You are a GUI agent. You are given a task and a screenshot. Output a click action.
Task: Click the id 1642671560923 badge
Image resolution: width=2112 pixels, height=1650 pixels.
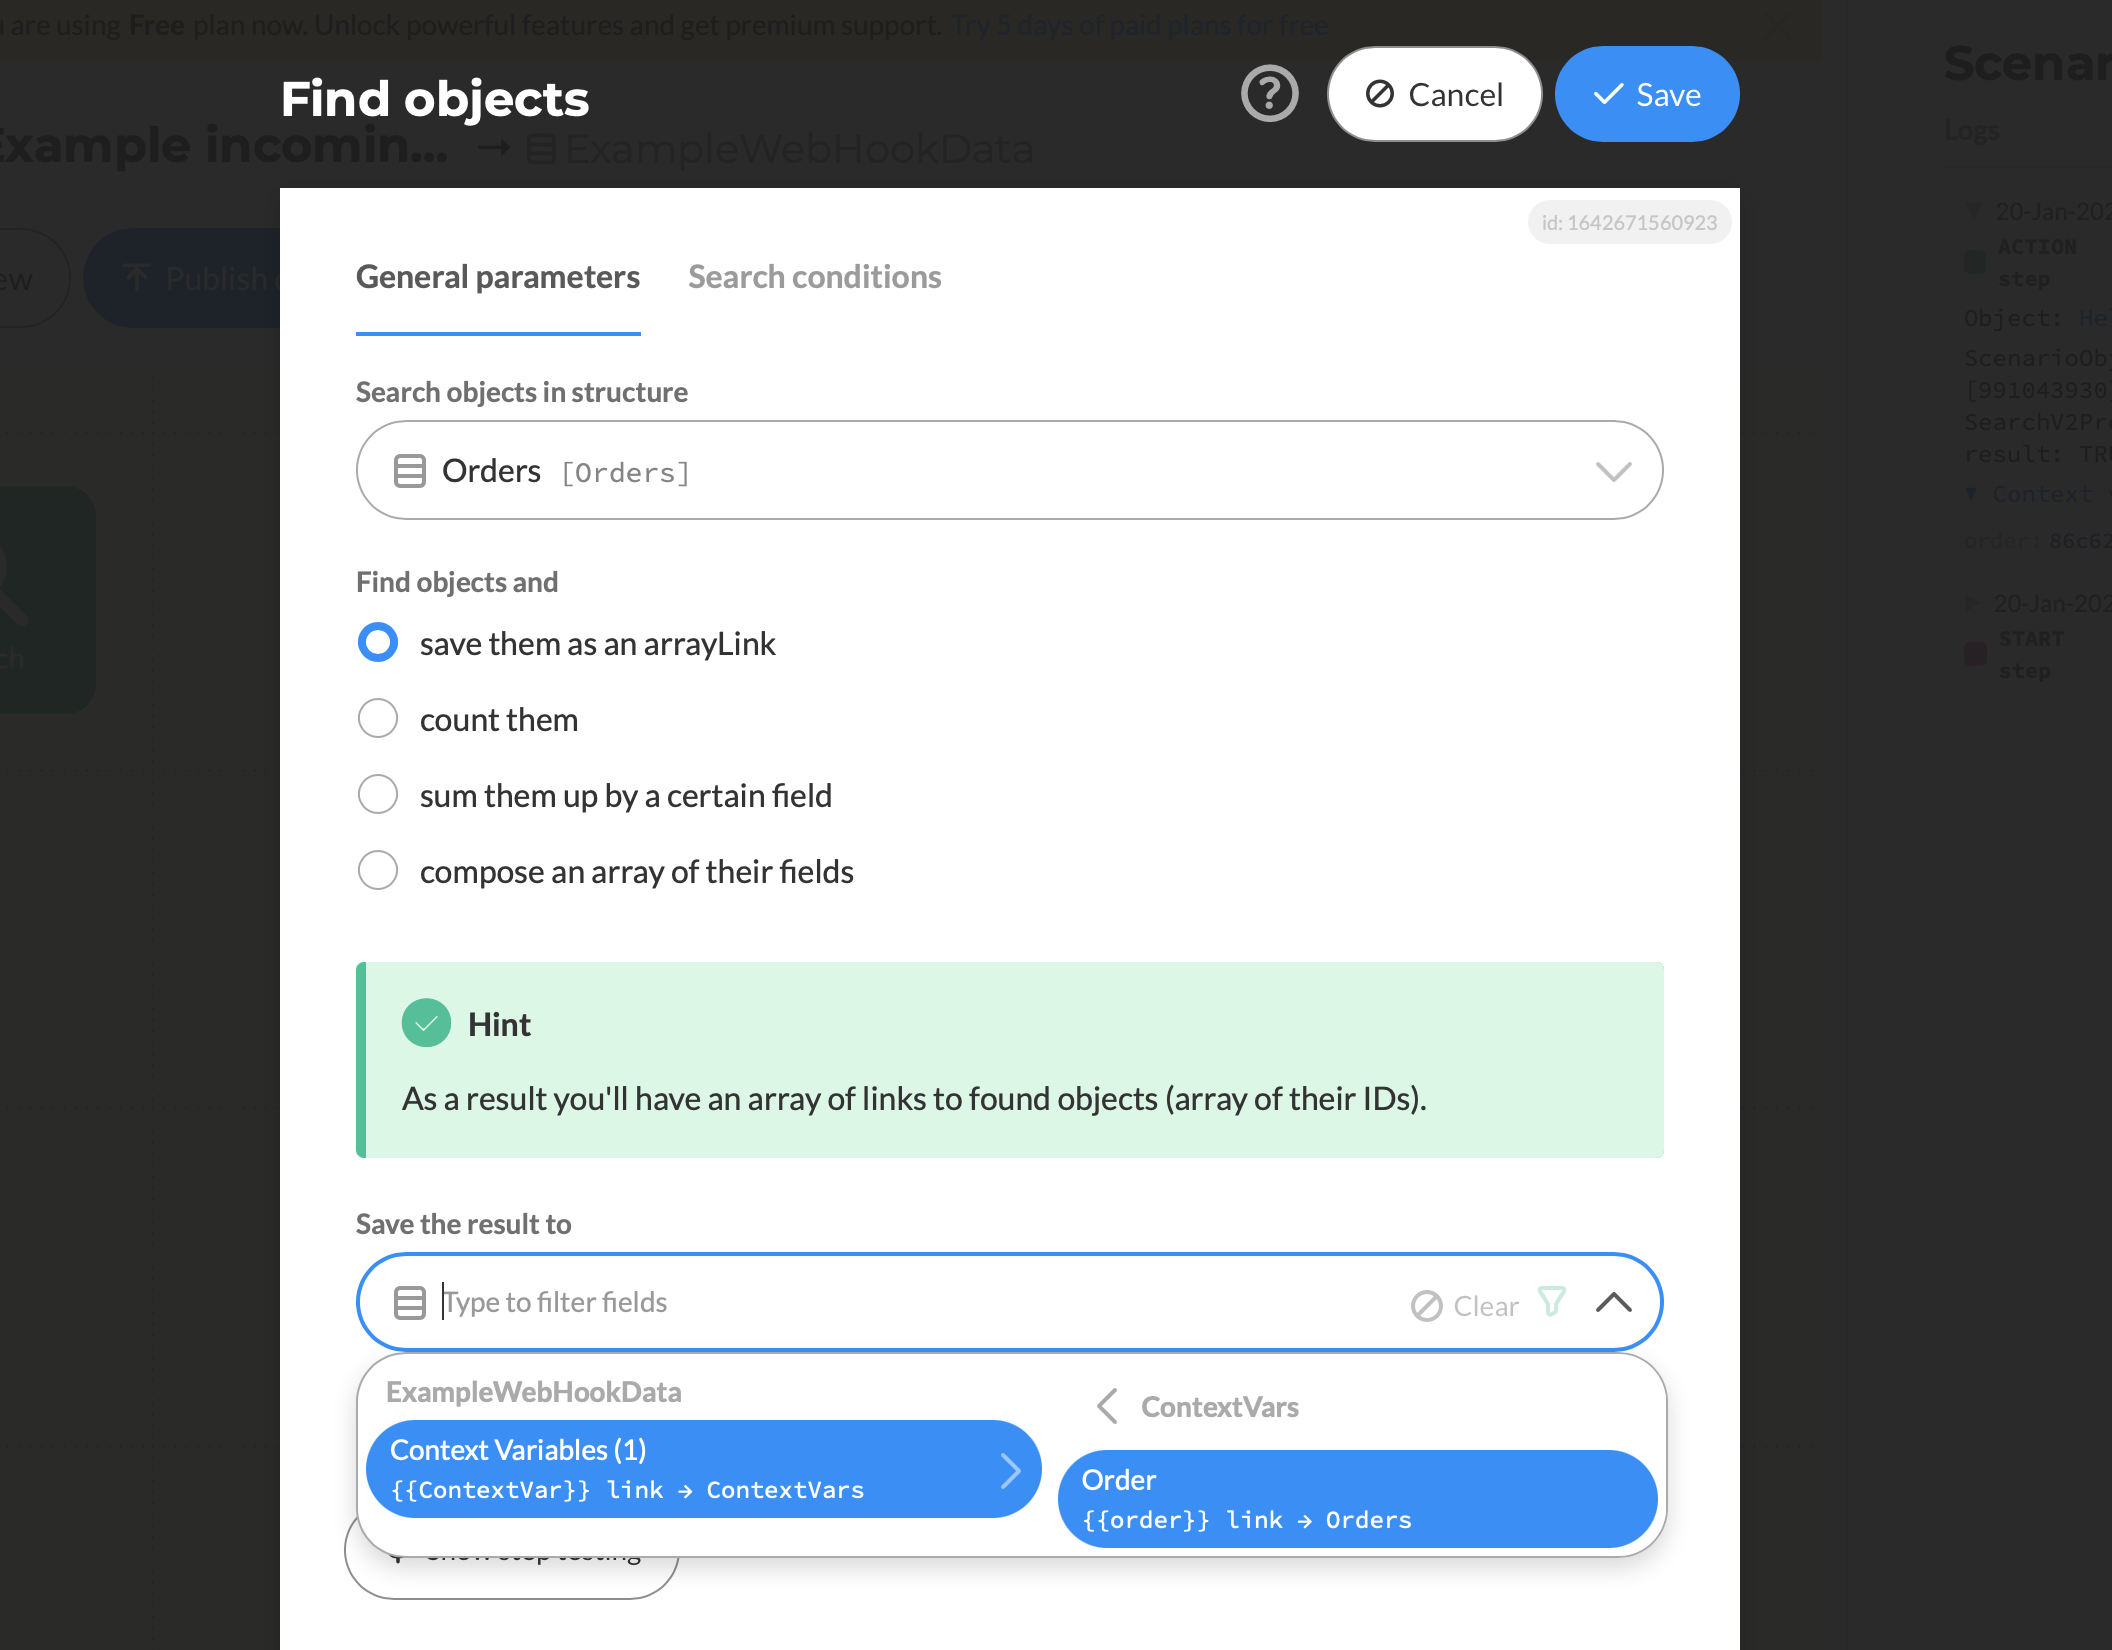coord(1629,222)
